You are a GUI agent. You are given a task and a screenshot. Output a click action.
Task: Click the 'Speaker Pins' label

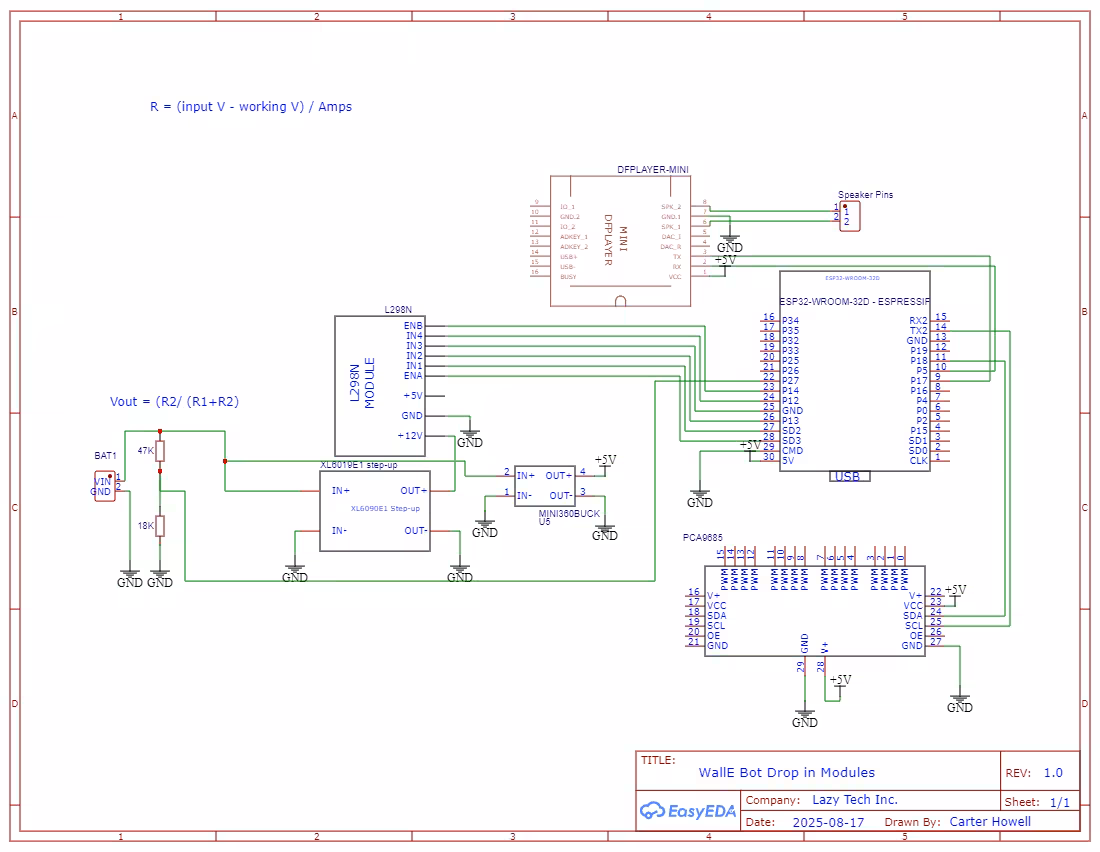pyautogui.click(x=866, y=194)
